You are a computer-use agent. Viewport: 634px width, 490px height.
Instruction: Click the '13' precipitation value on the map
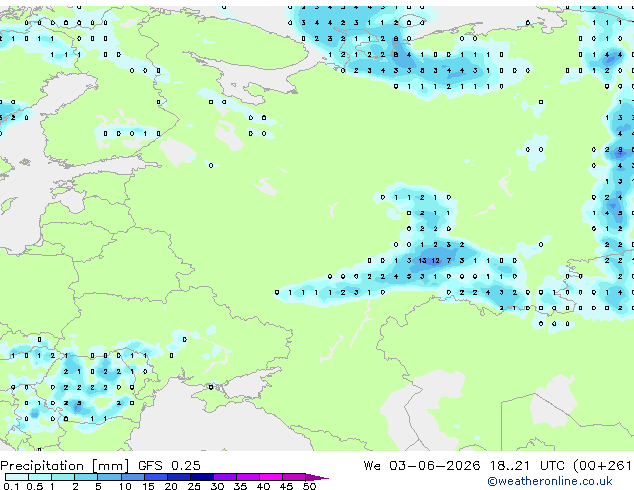pos(422,261)
